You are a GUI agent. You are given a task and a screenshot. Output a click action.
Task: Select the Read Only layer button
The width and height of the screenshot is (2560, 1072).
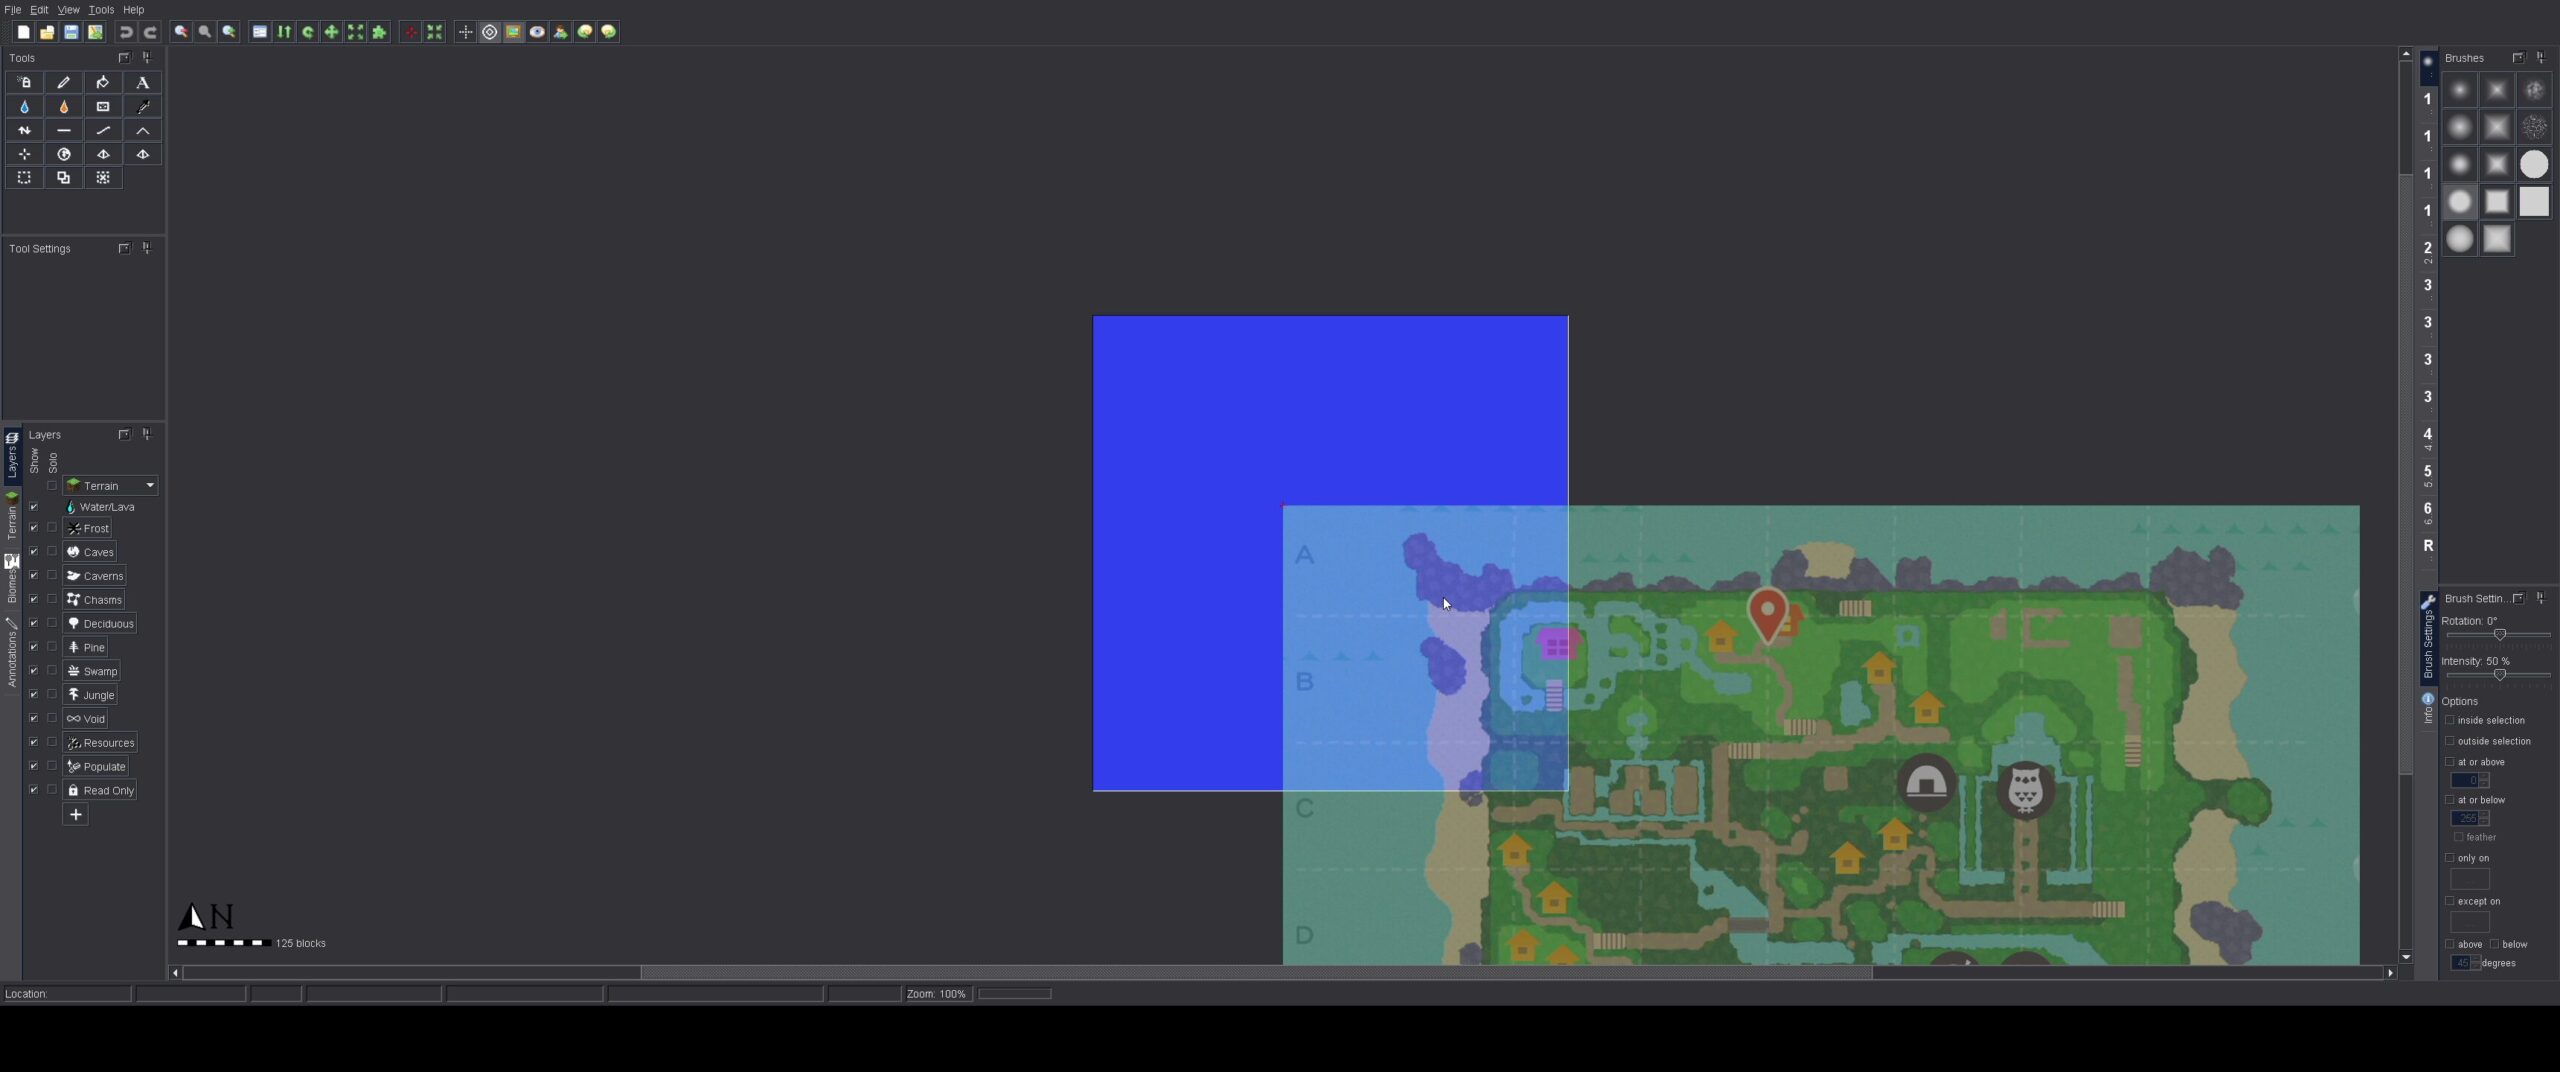pos(100,790)
